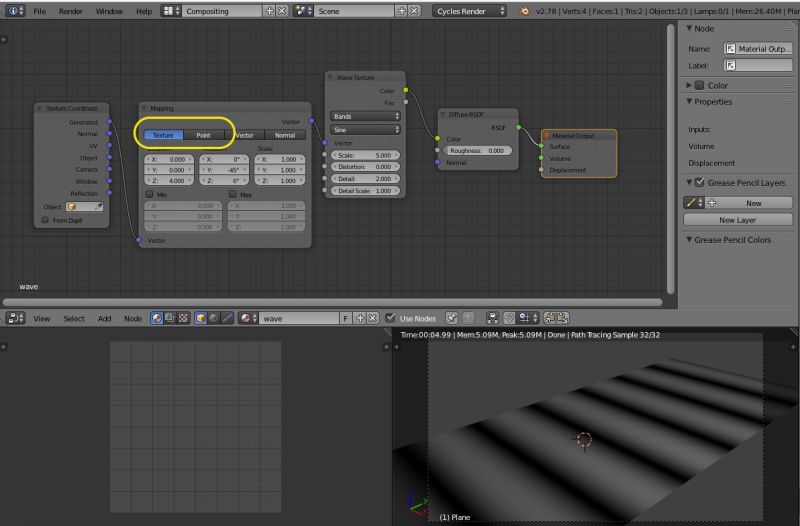Viewport: 800px width, 526px height.
Task: Click the Blender logo icon in header
Action: click(x=524, y=11)
